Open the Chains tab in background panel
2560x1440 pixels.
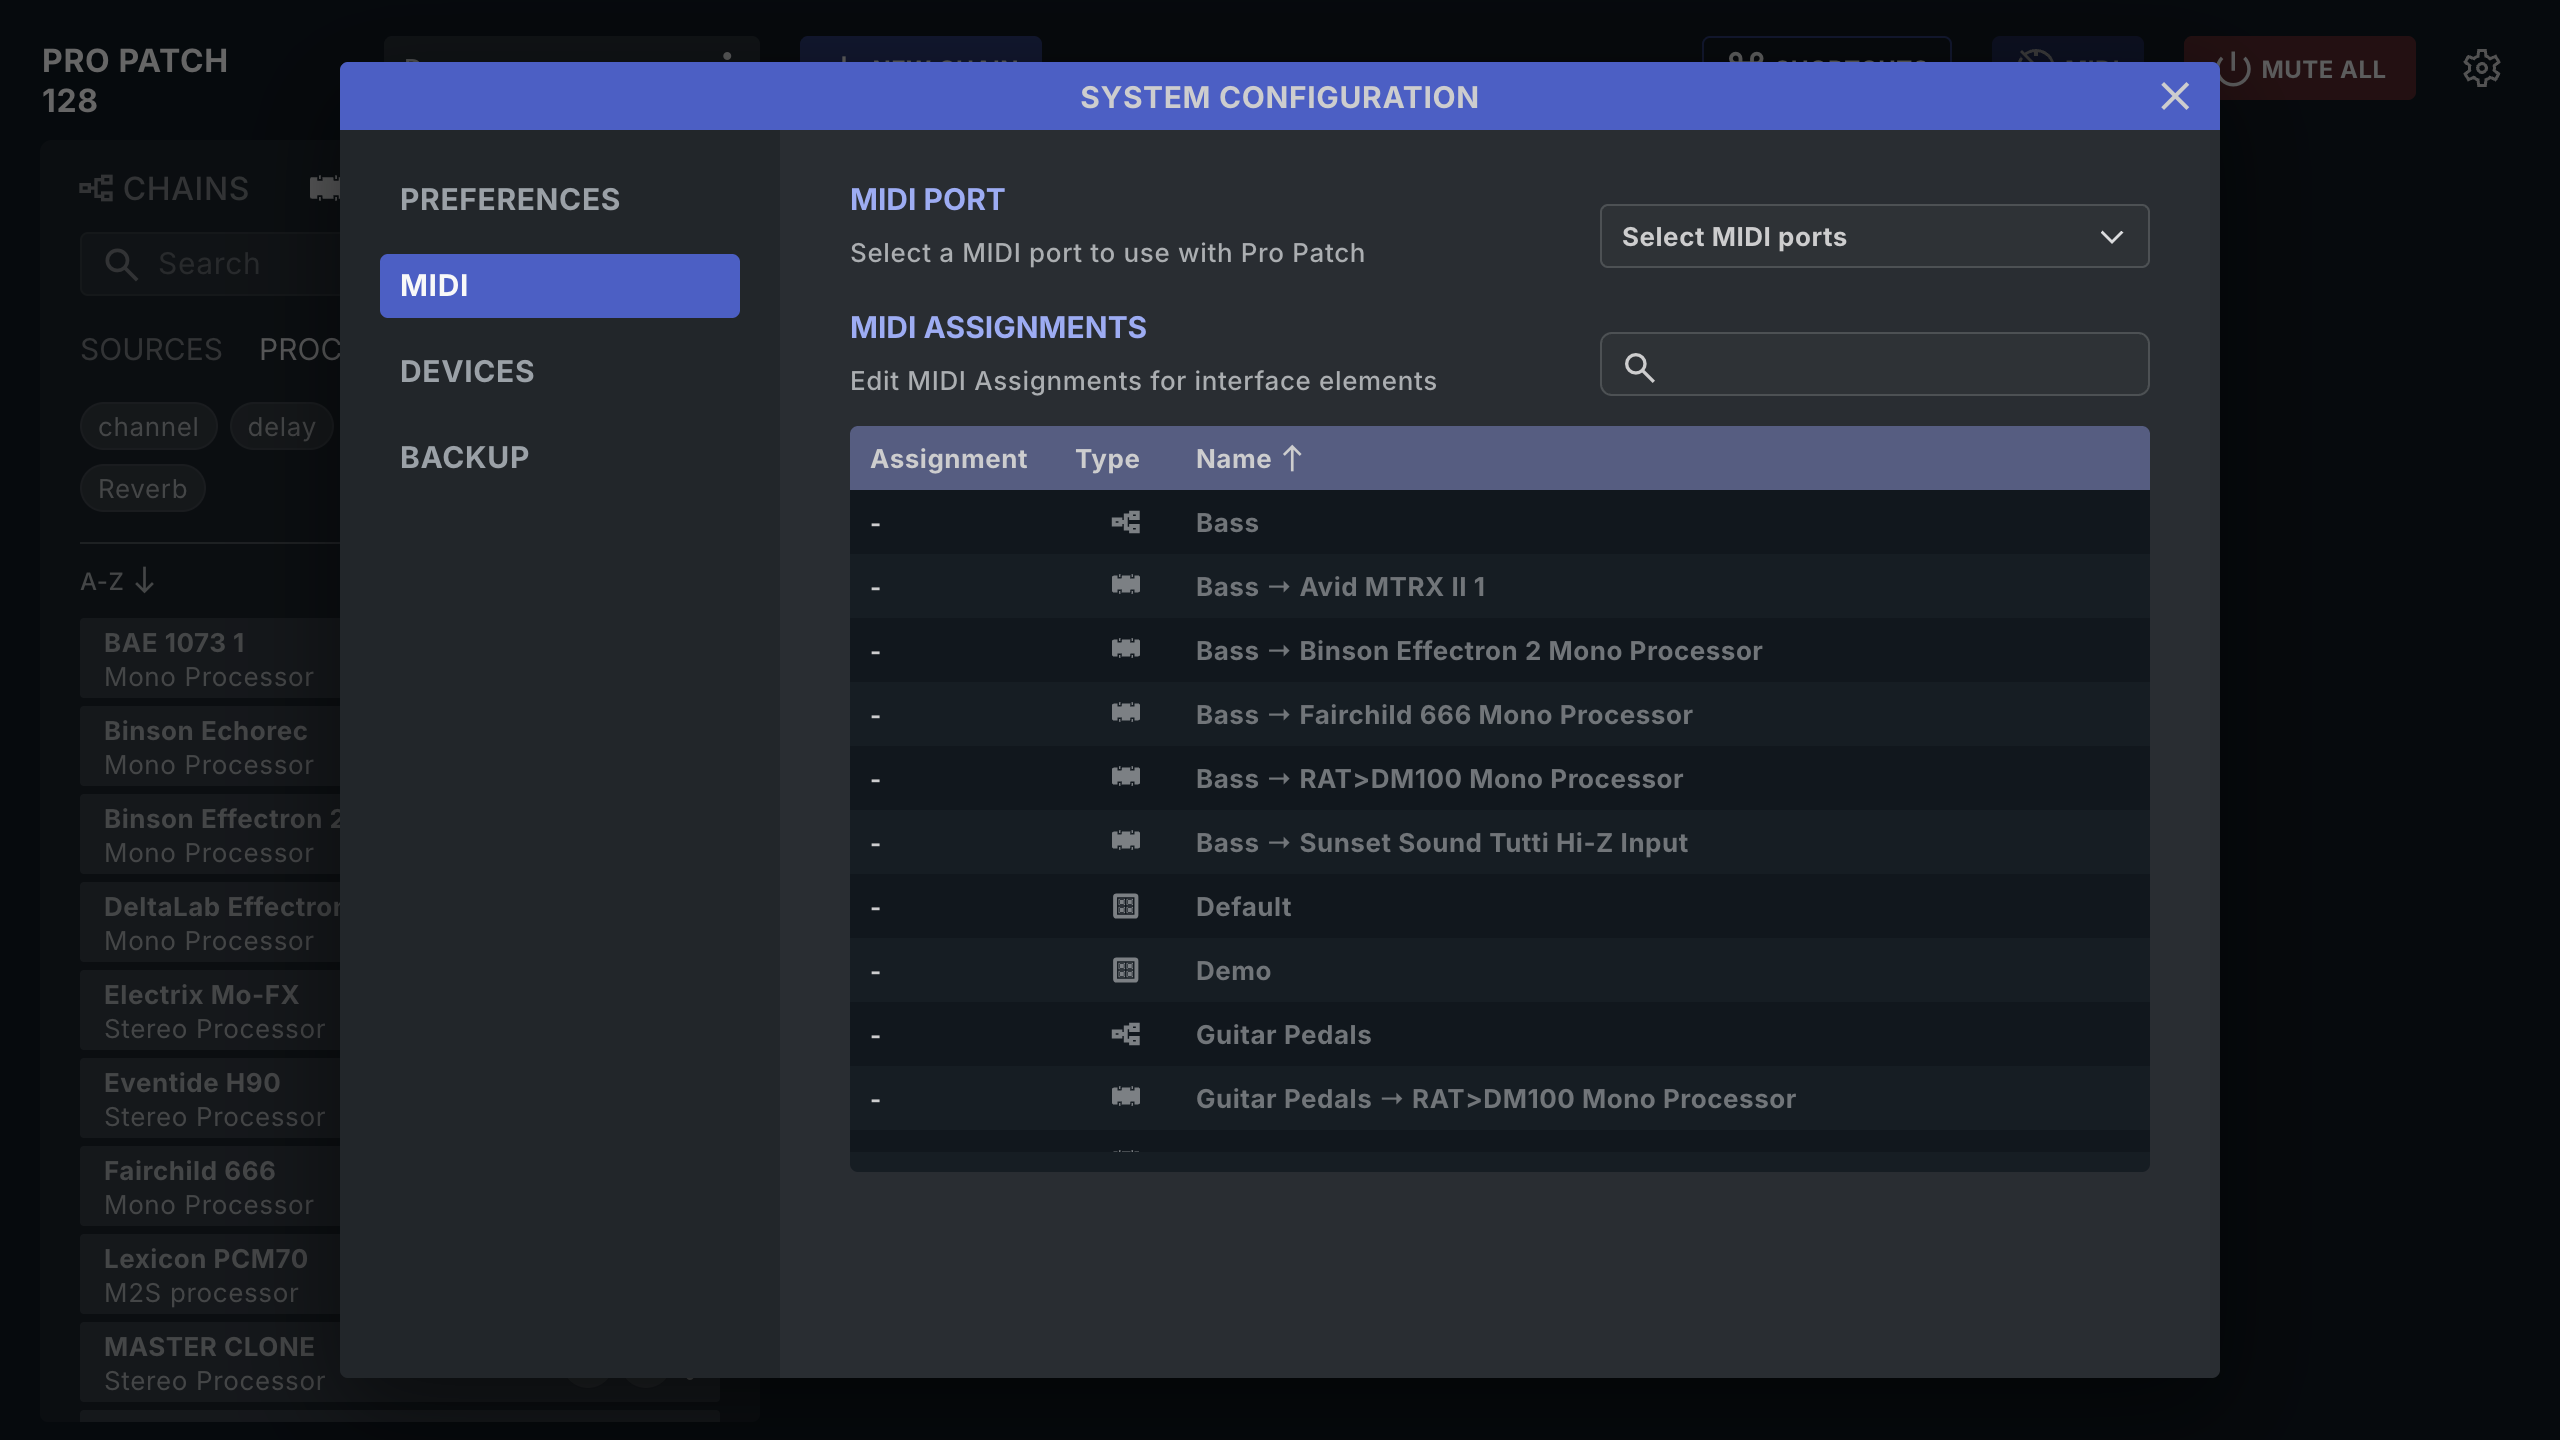(x=164, y=188)
